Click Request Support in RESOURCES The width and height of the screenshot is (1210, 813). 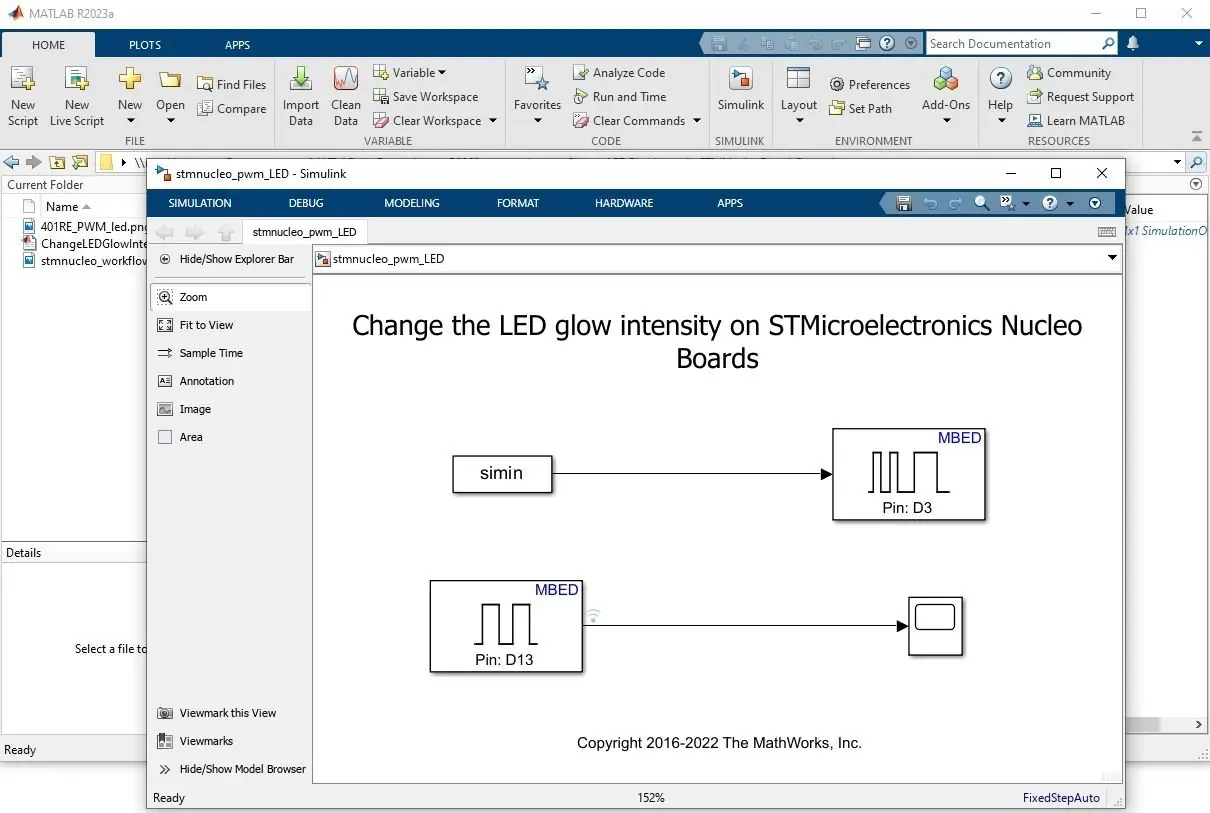[1081, 97]
